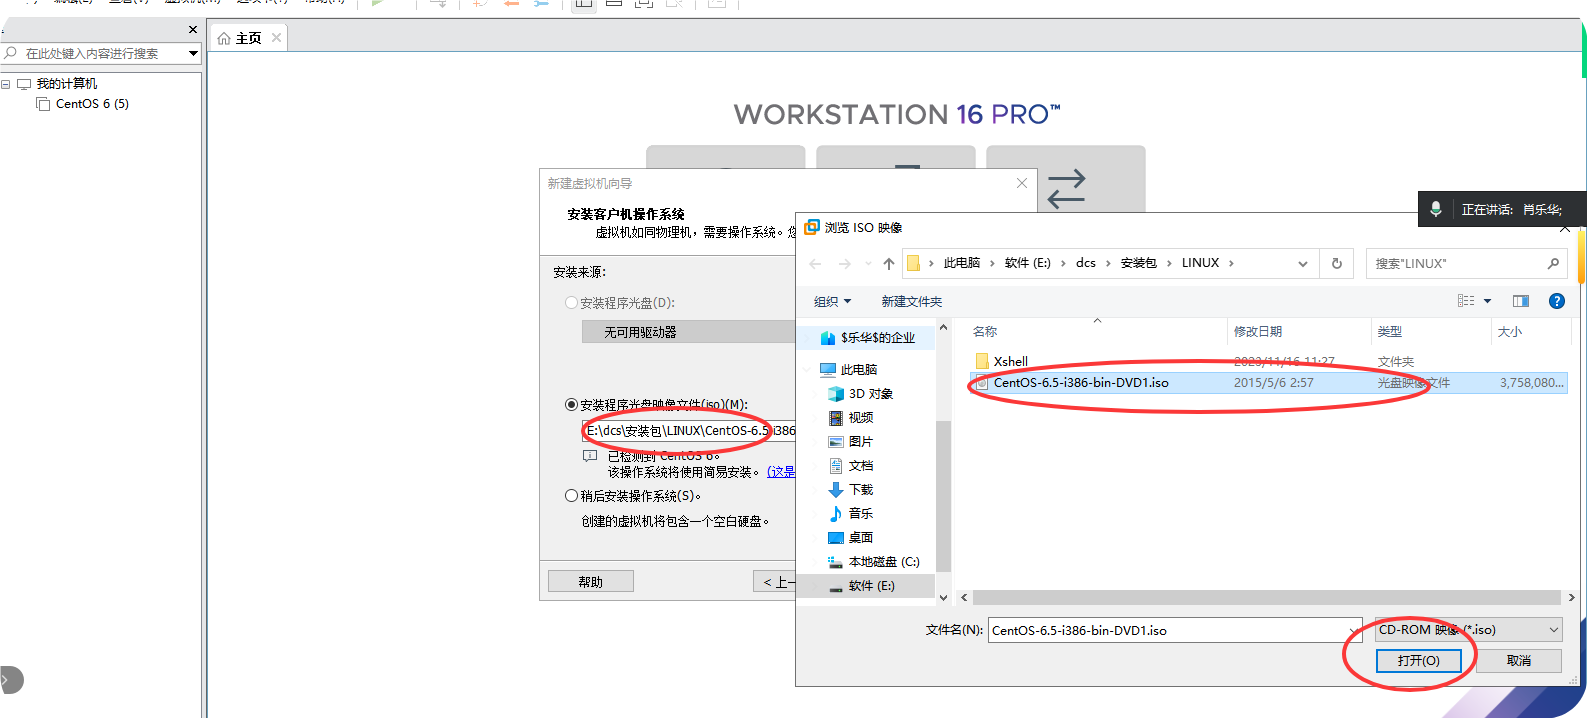The image size is (1587, 718).
Task: Click 安装包 in the address breadcrumb
Action: pyautogui.click(x=1139, y=263)
